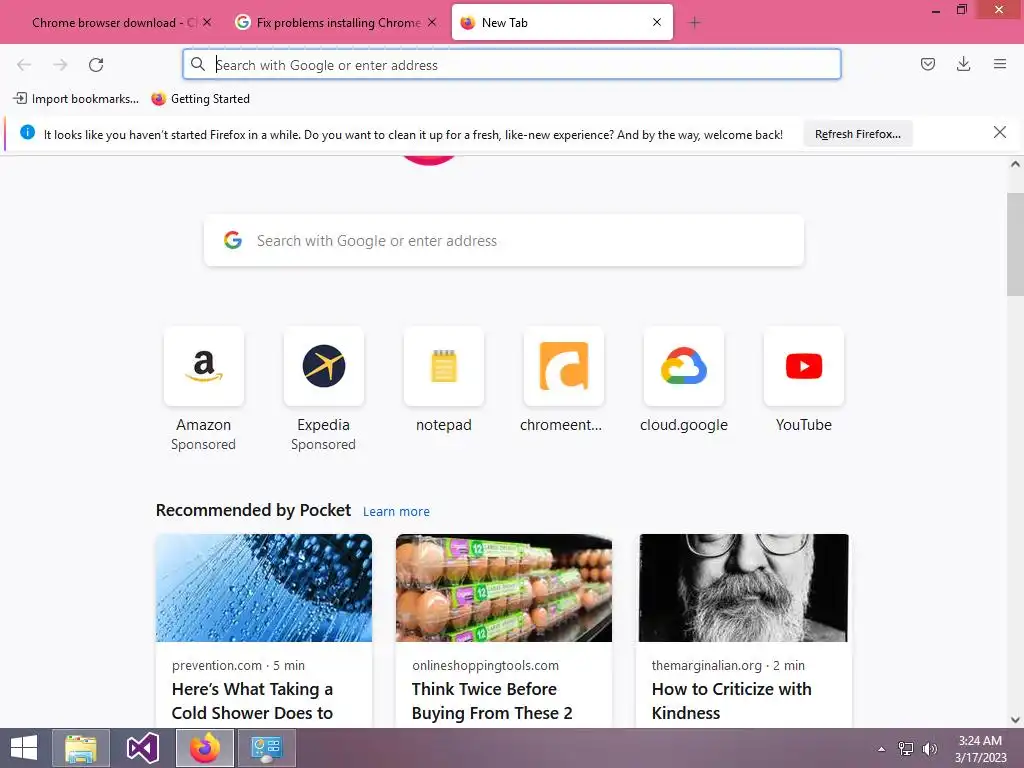Click the scrollbar up arrow
Image resolution: width=1024 pixels, height=768 pixels.
pos(1015,164)
